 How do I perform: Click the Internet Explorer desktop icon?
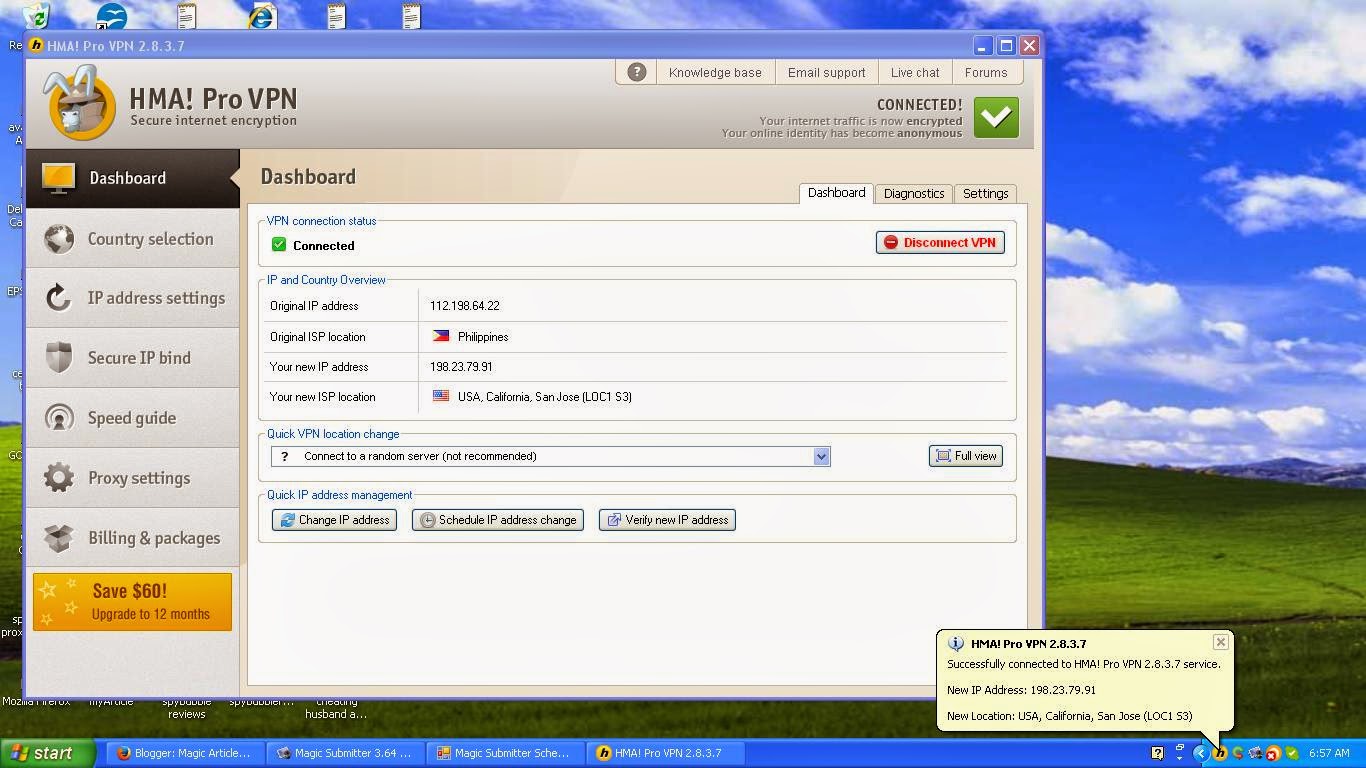click(262, 16)
